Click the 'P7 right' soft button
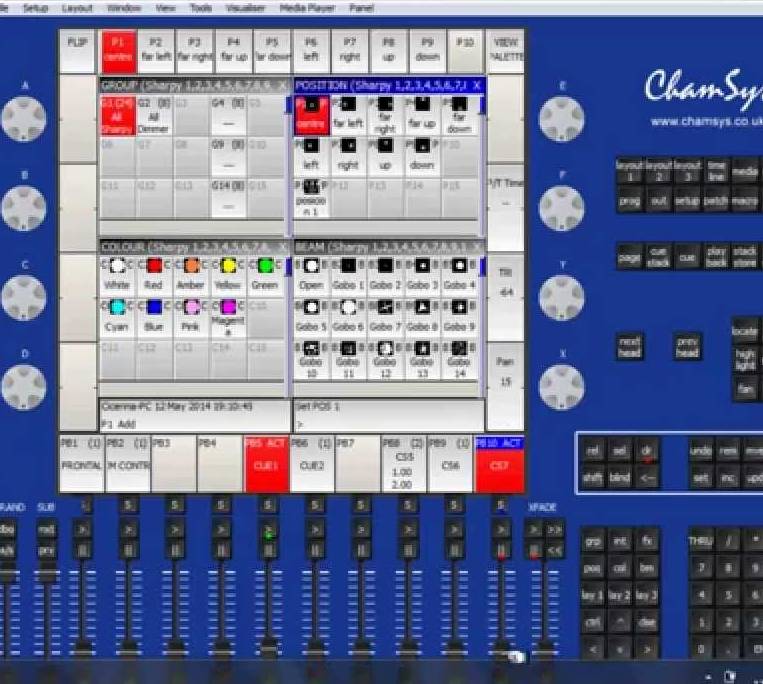763x684 pixels. pos(349,52)
